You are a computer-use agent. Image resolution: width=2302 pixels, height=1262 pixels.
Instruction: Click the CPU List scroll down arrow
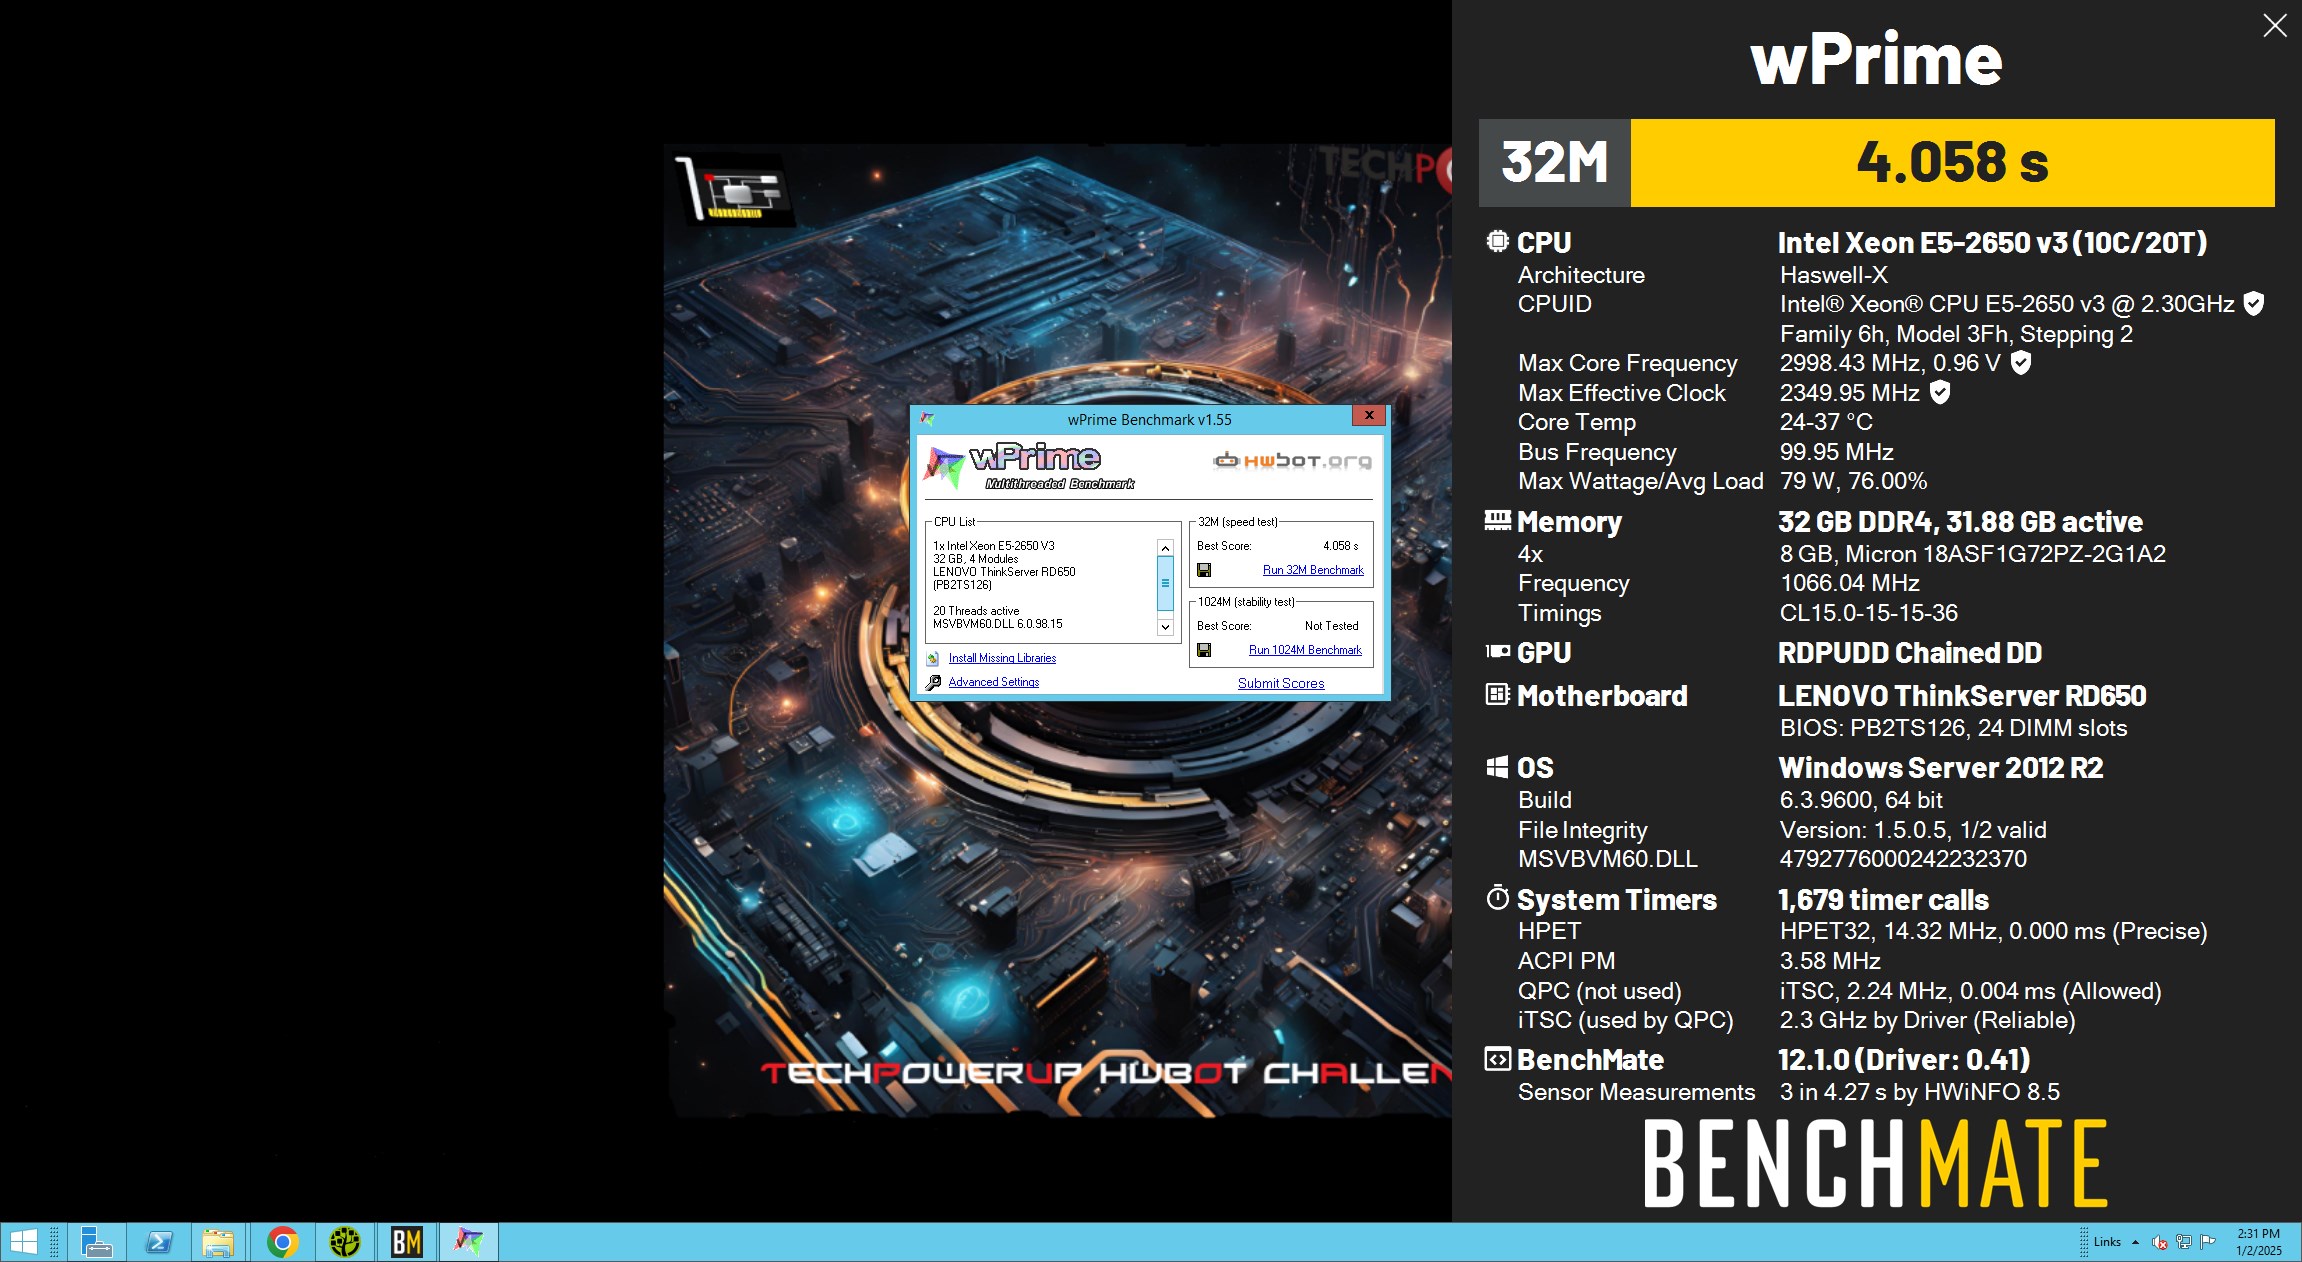pyautogui.click(x=1165, y=627)
